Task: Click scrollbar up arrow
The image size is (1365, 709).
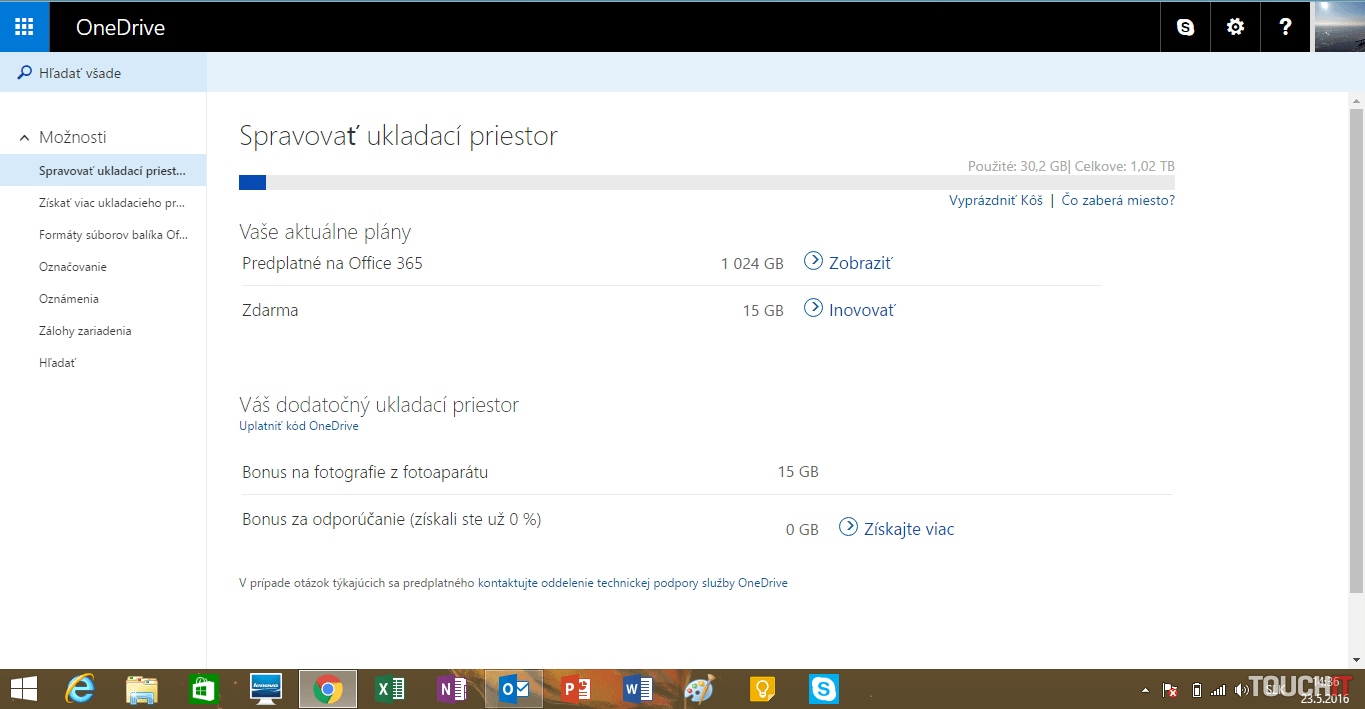Action: click(1357, 101)
